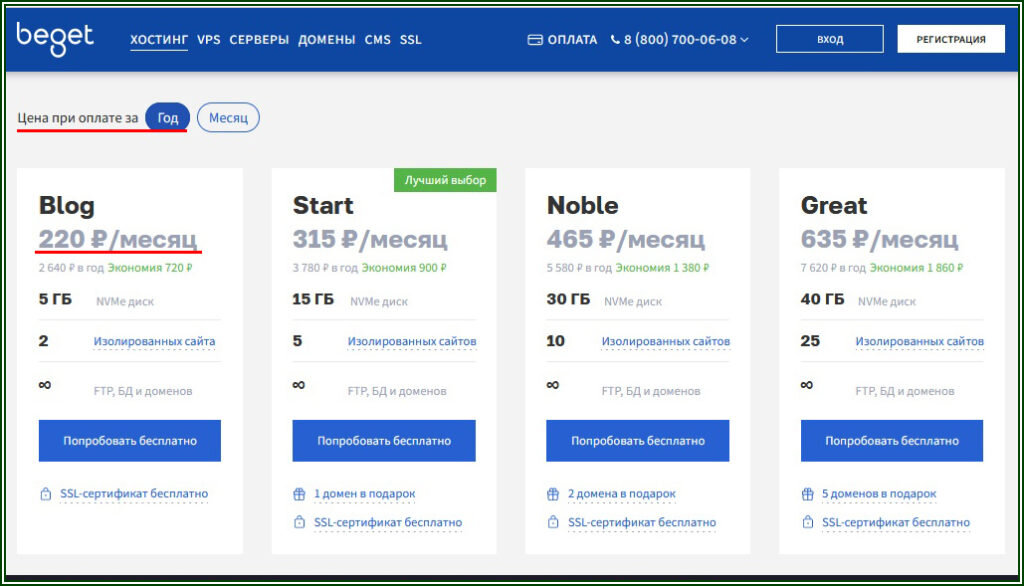Go to СЕРВЕРЫ section
The height and width of the screenshot is (586, 1024).
[259, 40]
